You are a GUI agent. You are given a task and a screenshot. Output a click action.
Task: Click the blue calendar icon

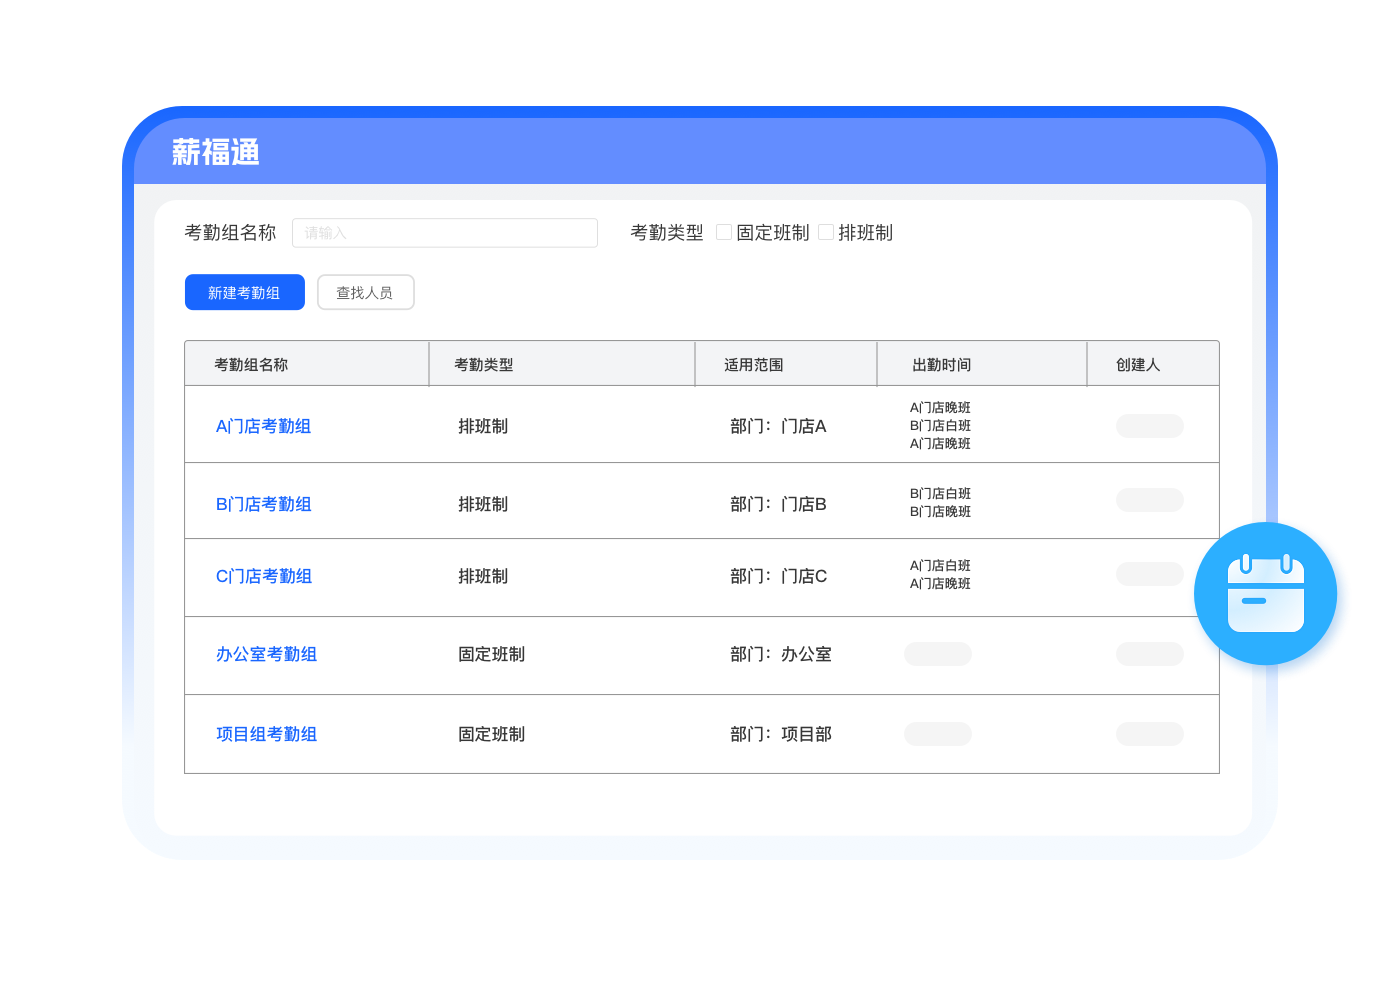[x=1265, y=594]
